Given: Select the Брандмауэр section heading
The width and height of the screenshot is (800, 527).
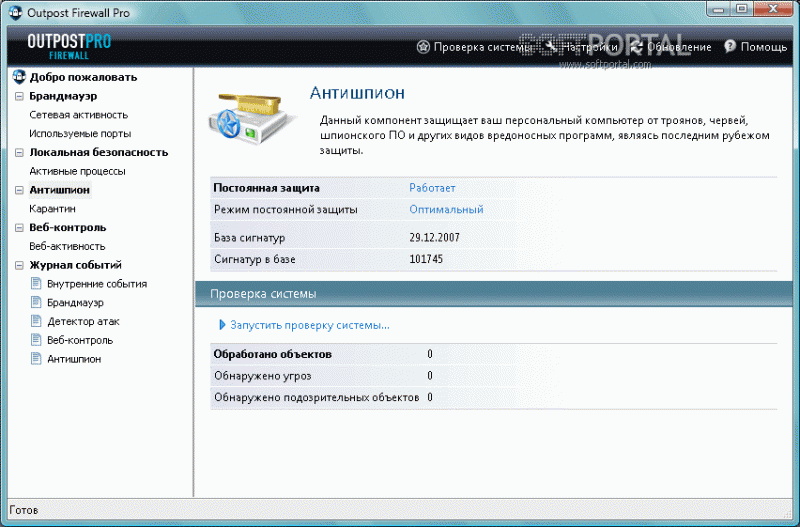Looking at the screenshot, I should point(63,96).
